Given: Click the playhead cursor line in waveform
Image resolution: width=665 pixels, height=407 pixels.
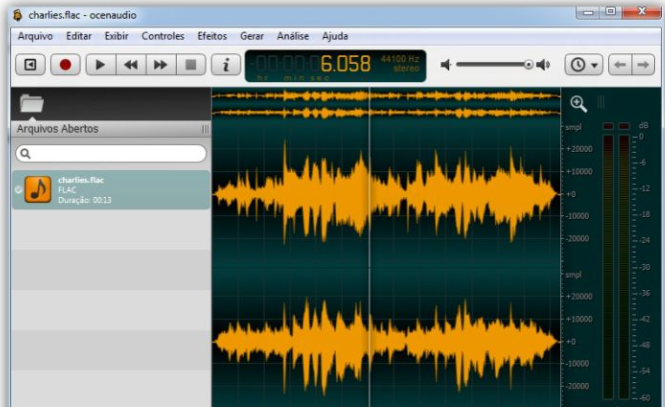Looking at the screenshot, I should tap(369, 246).
